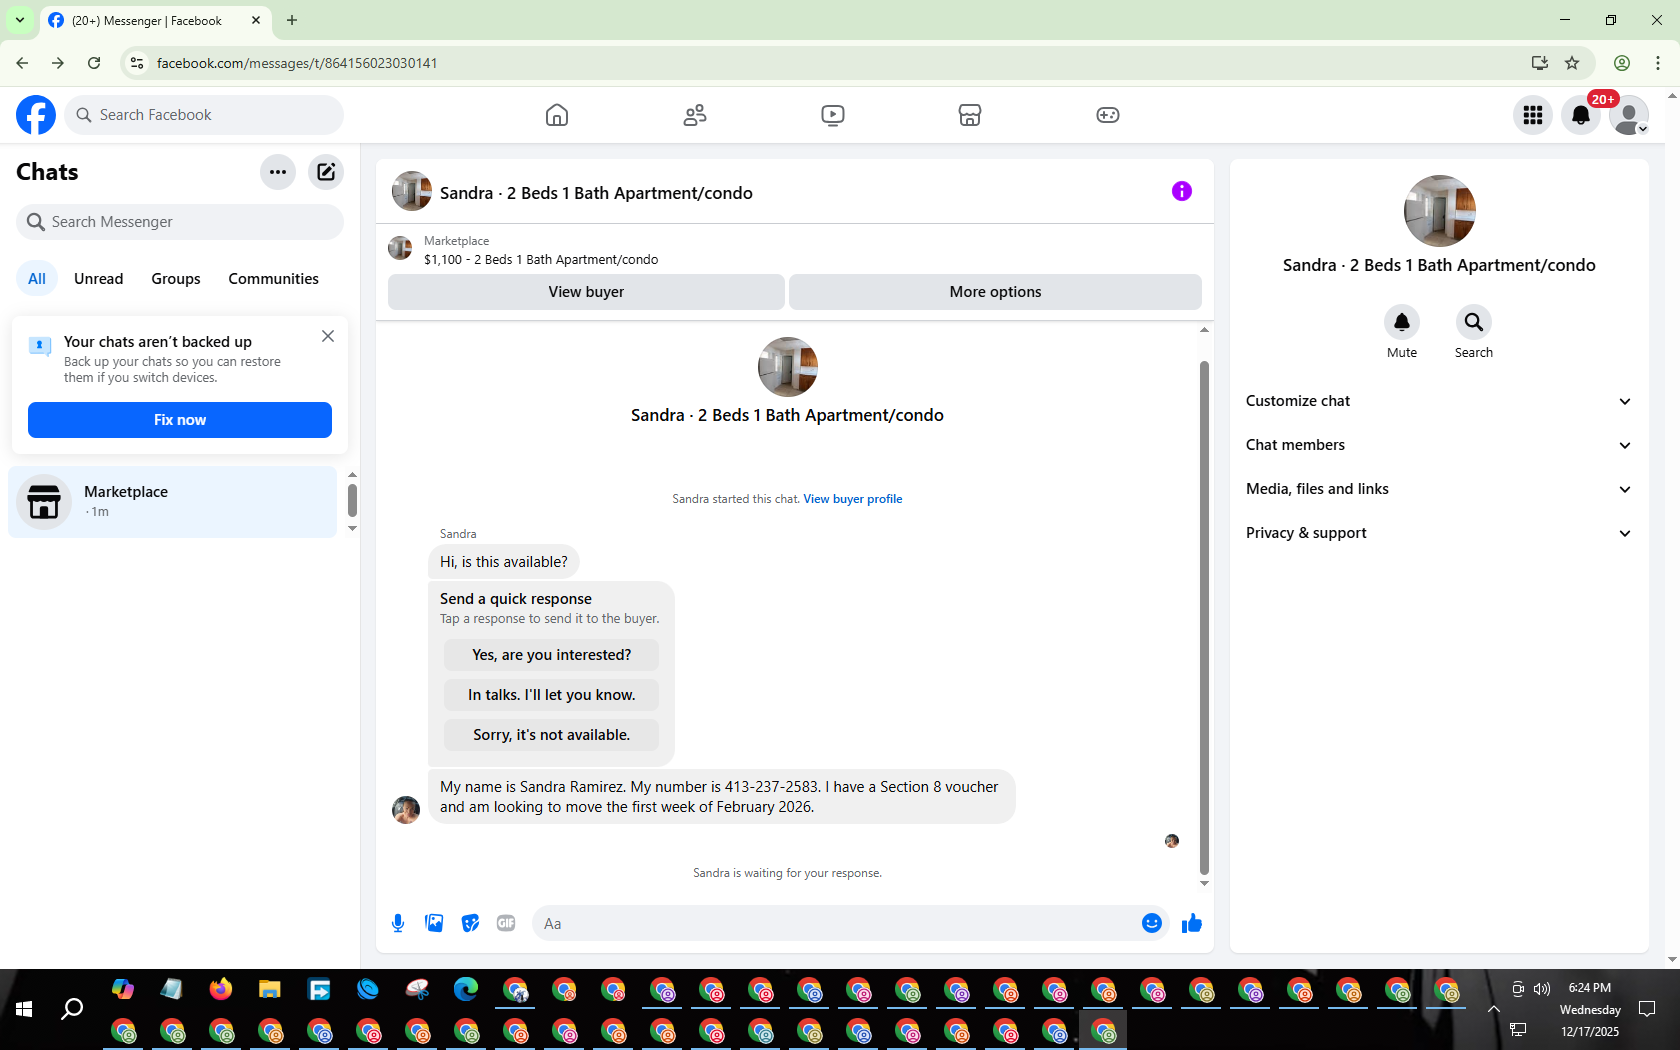Expand Privacy & support section
Screen dimensions: 1680x1050
coord(1439,533)
